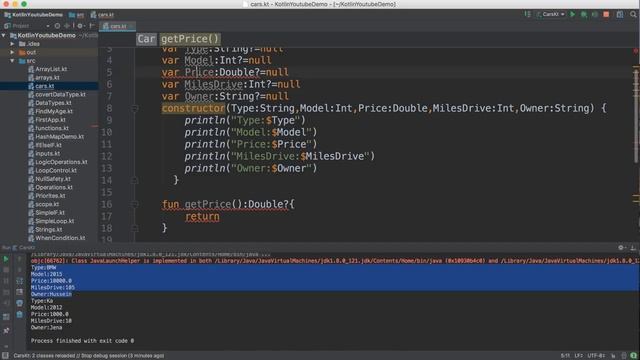640x360 pixels.
Task: Click 'Process finished with exit code 0'
Action: (x=82, y=341)
